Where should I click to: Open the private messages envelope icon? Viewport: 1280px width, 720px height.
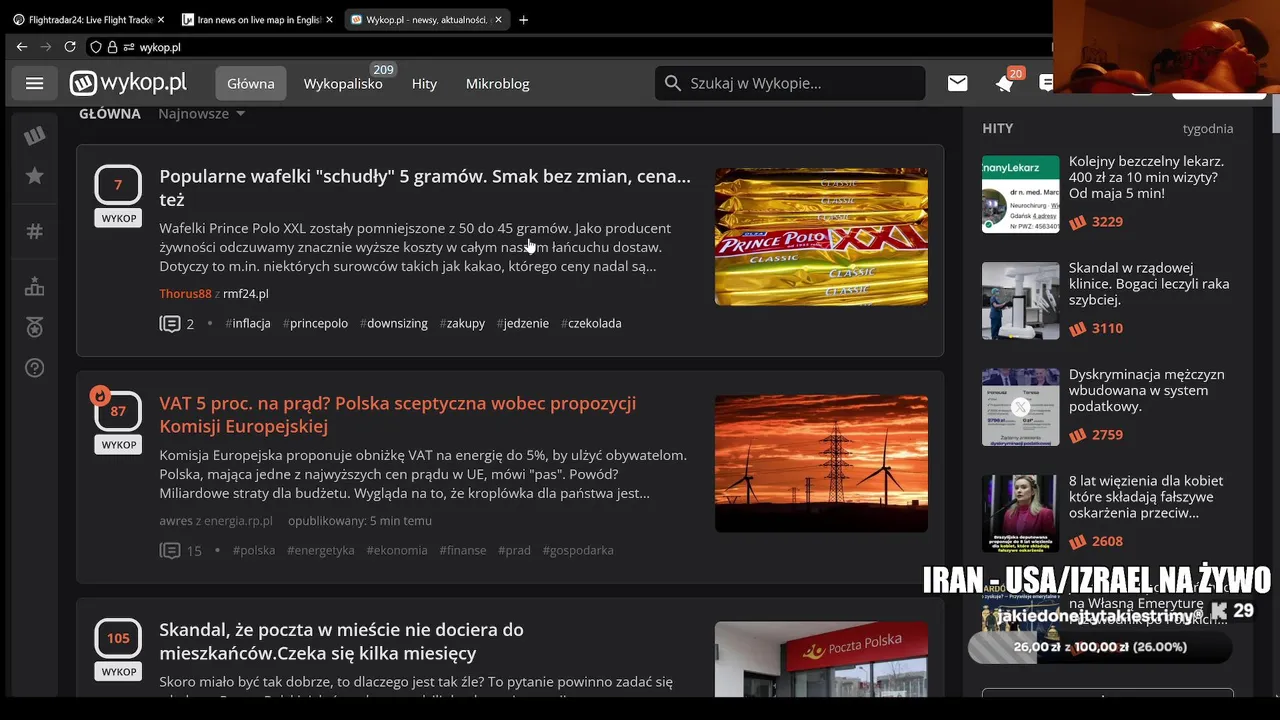958,83
